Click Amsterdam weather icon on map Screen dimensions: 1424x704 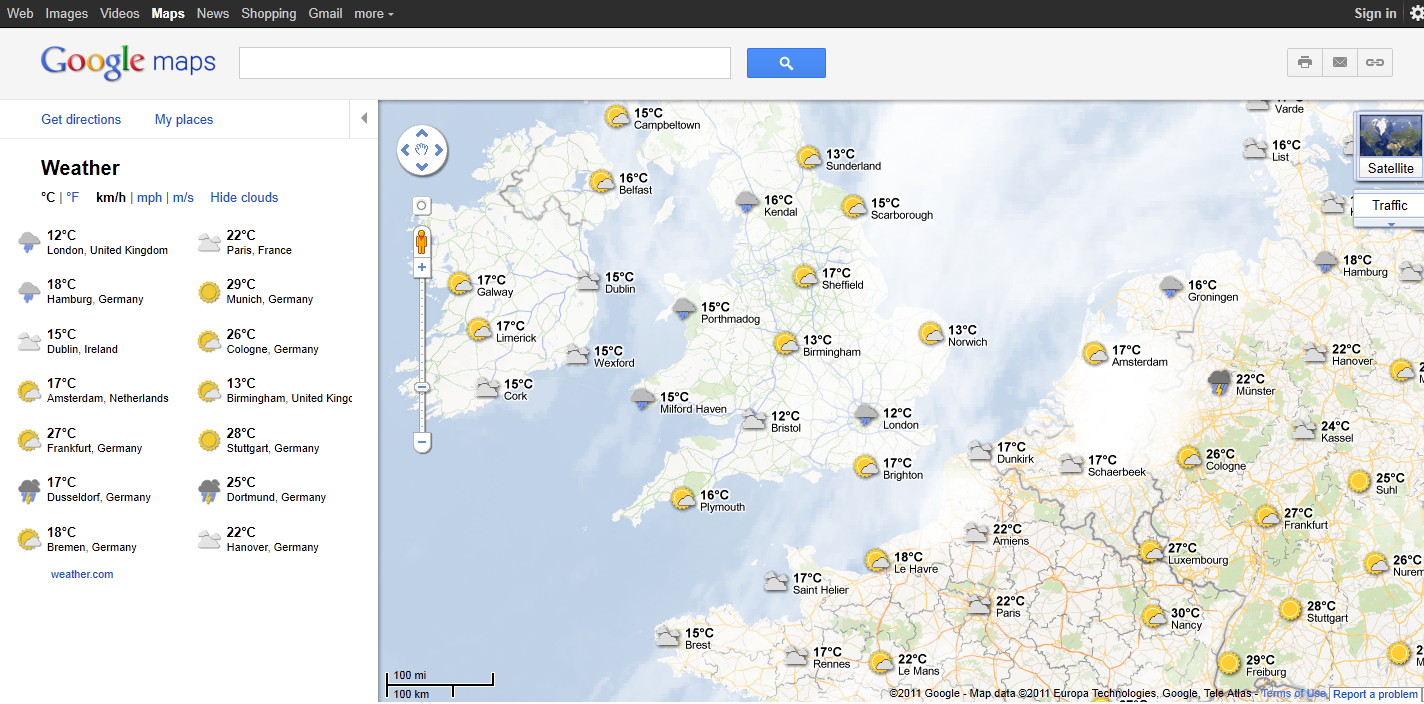[1095, 353]
